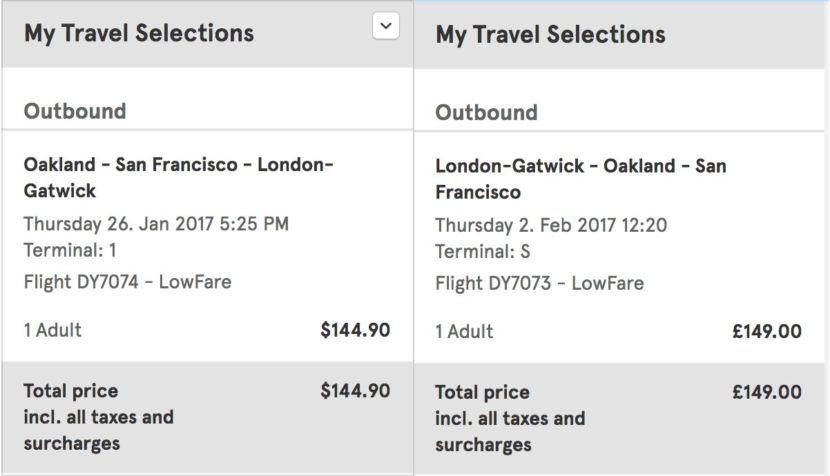
Task: Click Flight DY7074 - LowFare
Action: click(127, 282)
